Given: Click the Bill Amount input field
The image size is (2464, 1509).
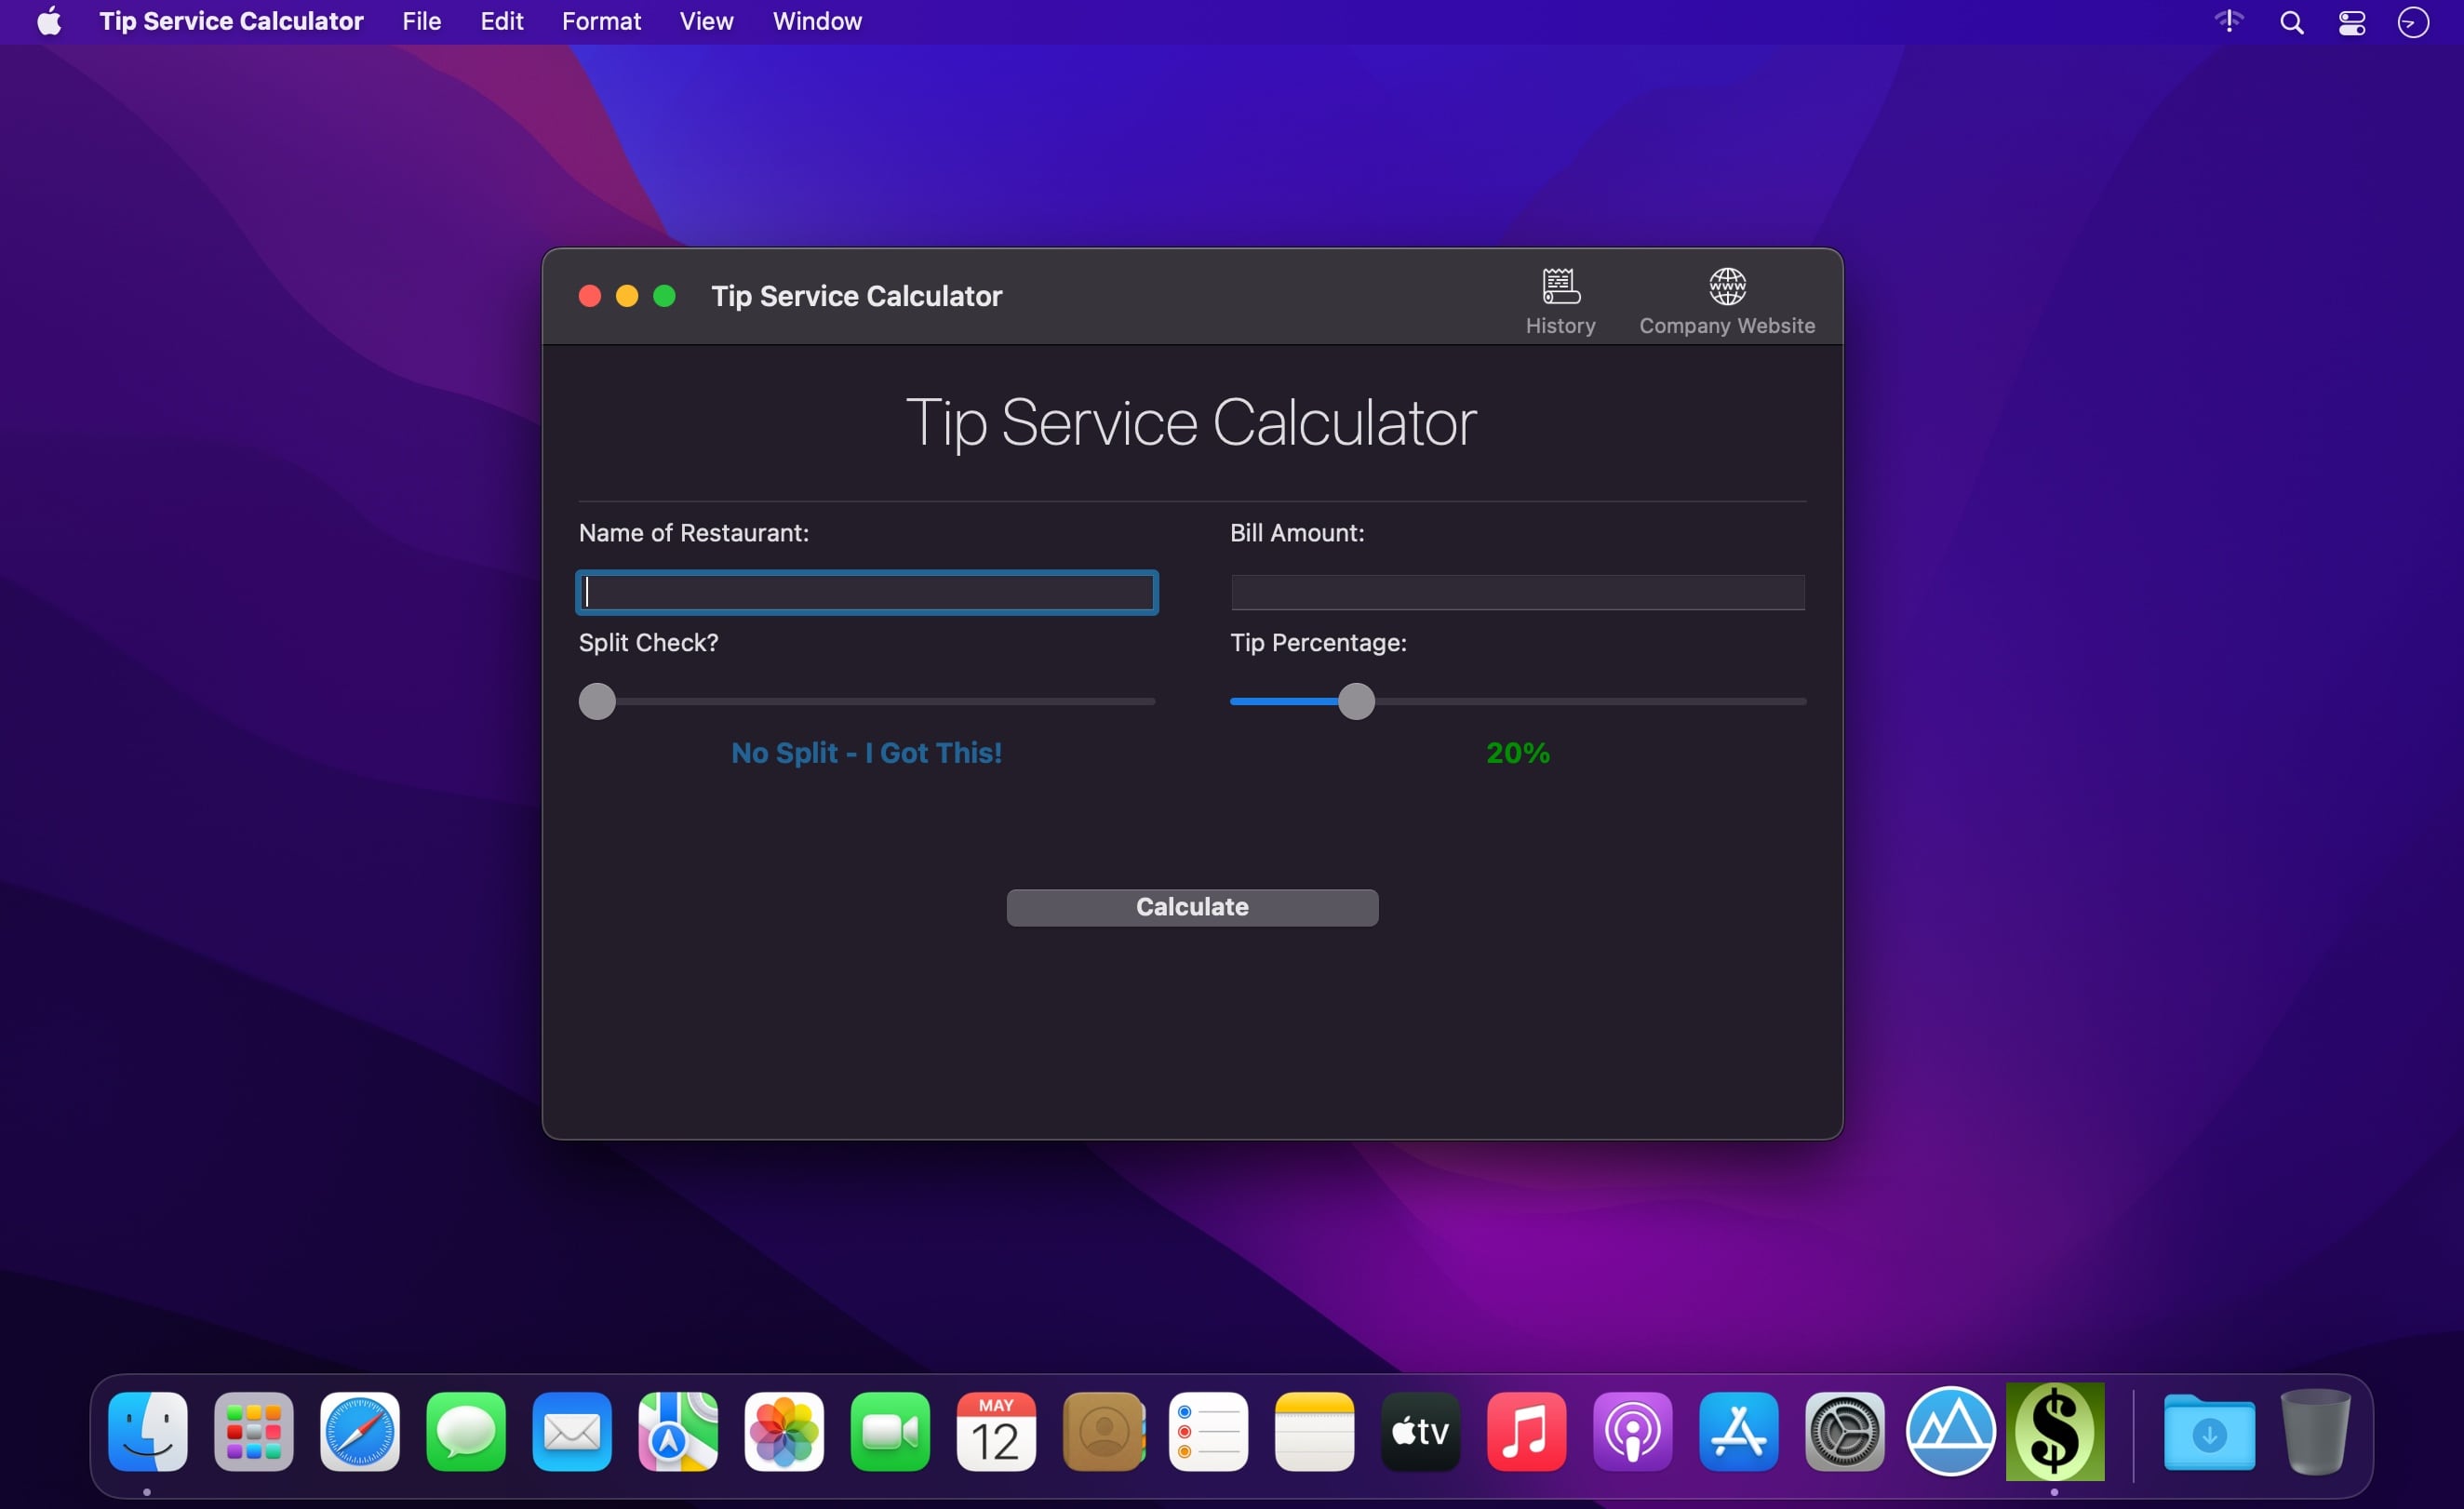Looking at the screenshot, I should point(1517,593).
